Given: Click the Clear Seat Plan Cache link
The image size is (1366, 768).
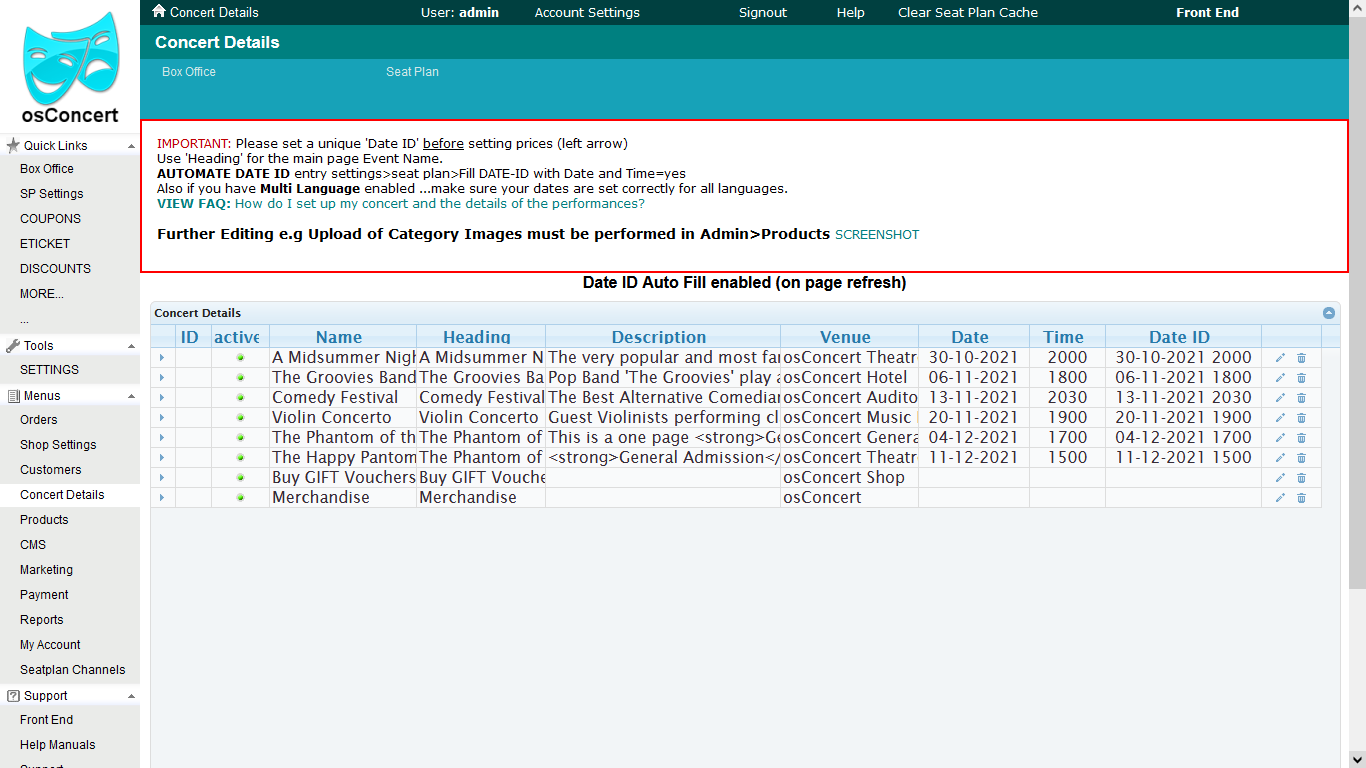Looking at the screenshot, I should [x=967, y=13].
